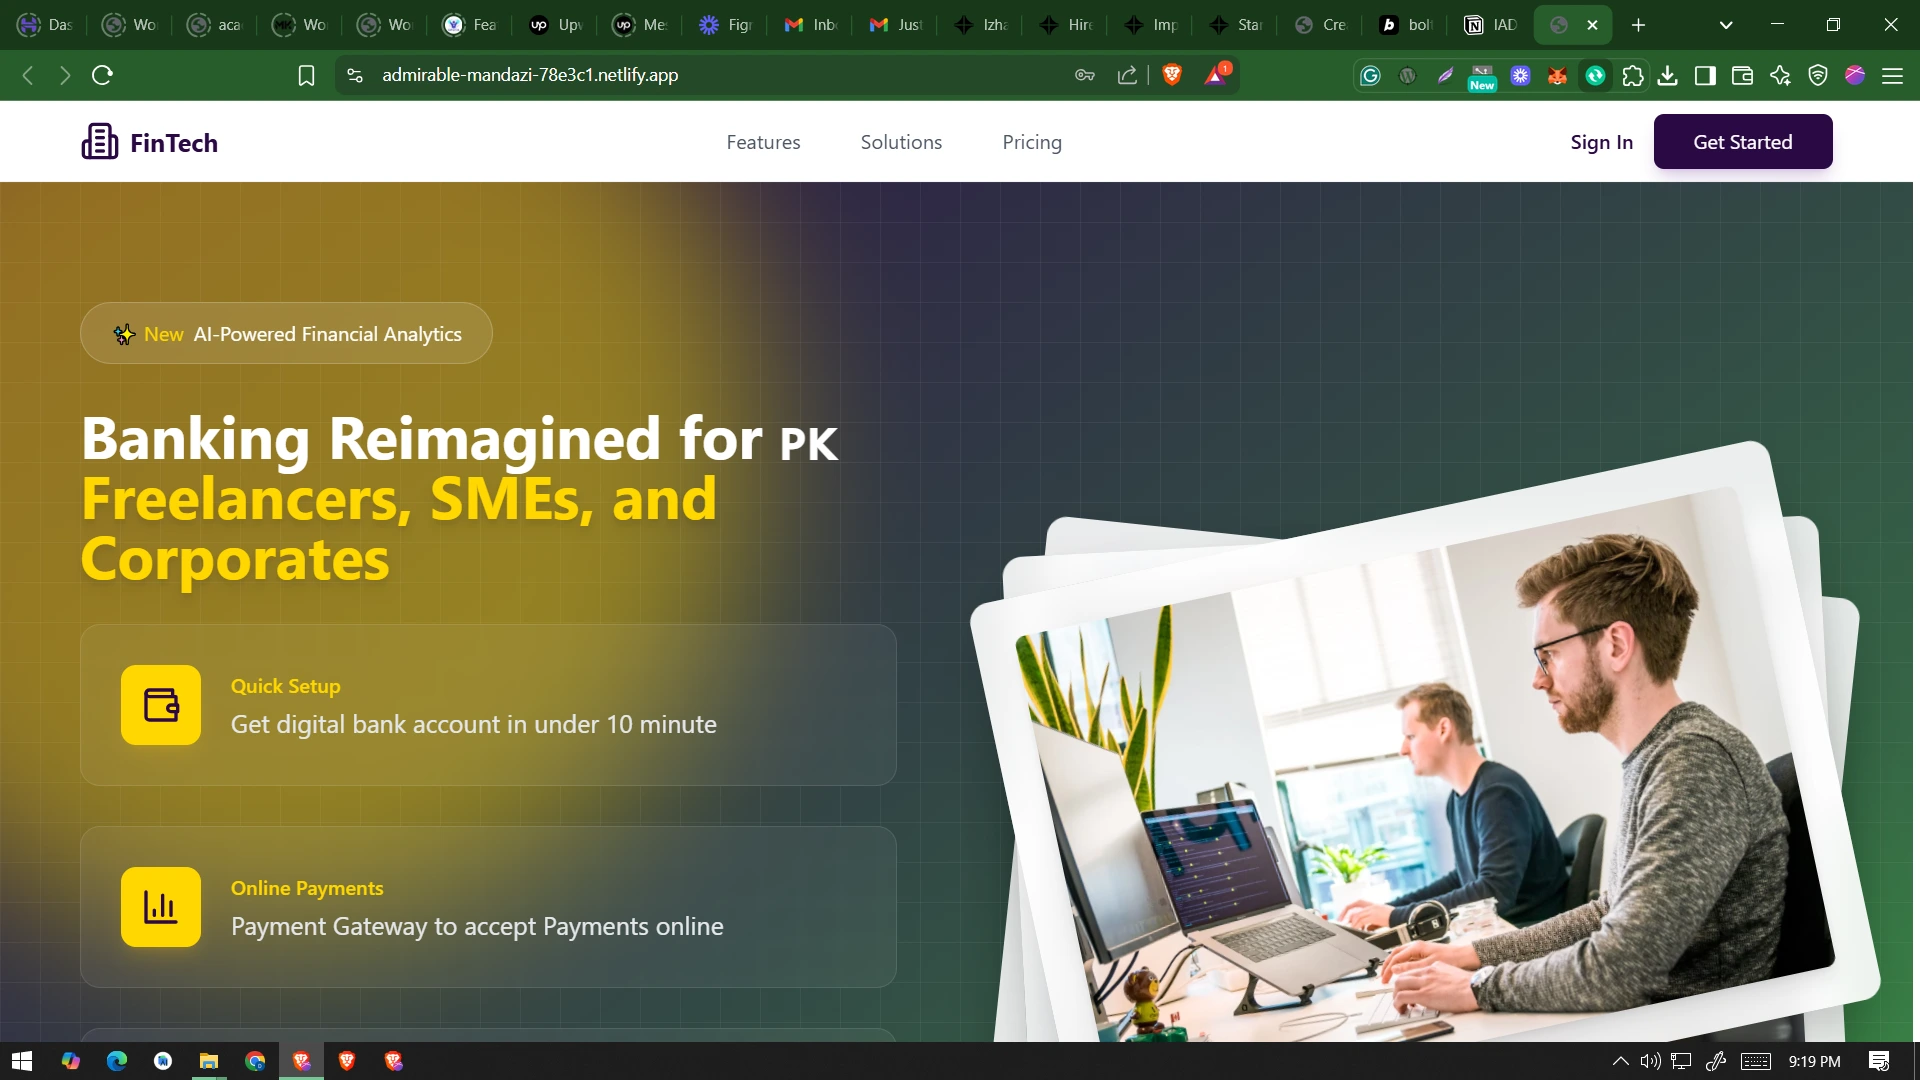1920x1080 pixels.
Task: Open the Grammarly extension
Action: pos(1370,75)
